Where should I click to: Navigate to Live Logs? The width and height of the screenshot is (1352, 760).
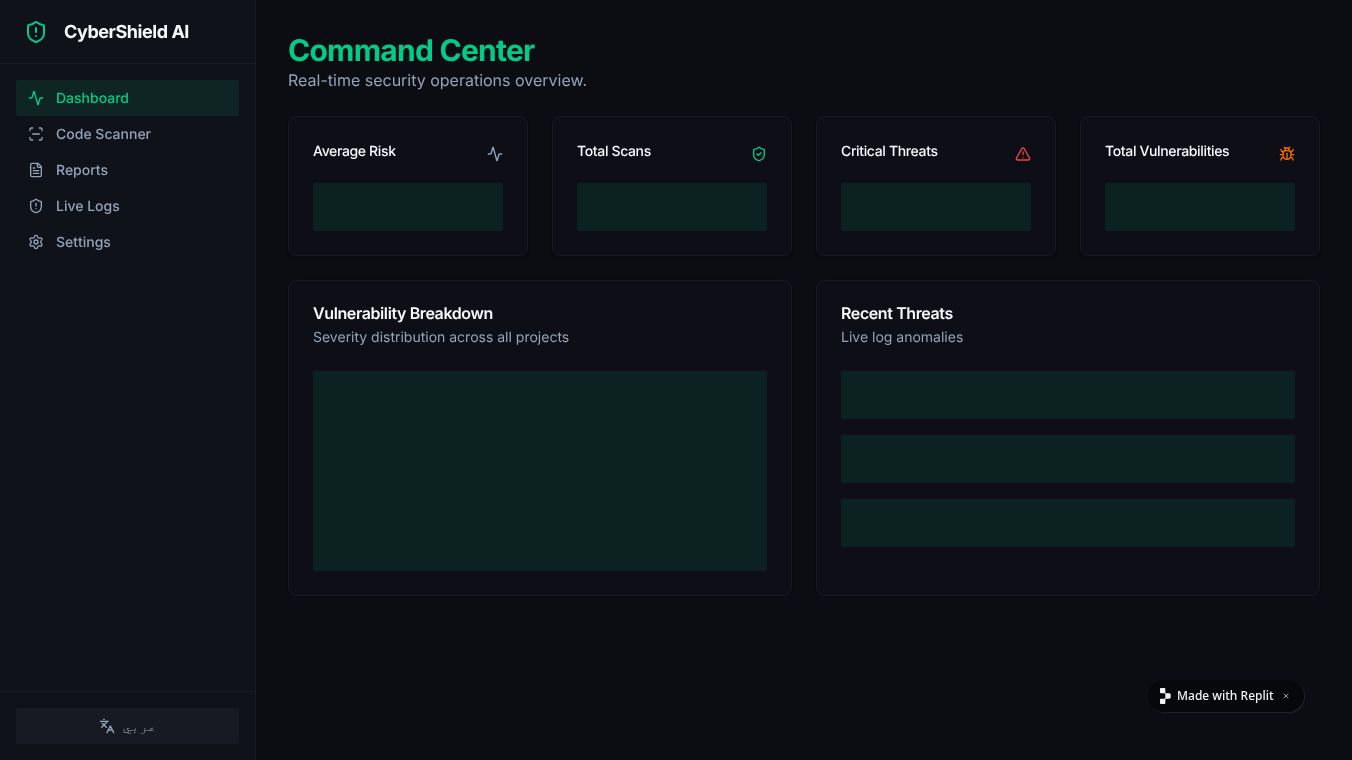tap(127, 206)
